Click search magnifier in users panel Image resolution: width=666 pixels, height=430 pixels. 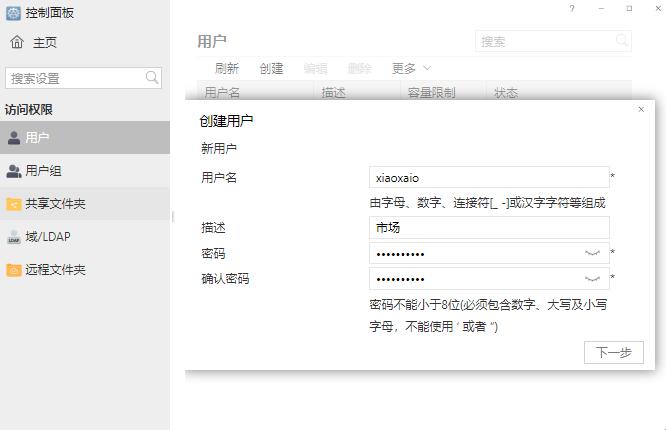[x=622, y=41]
